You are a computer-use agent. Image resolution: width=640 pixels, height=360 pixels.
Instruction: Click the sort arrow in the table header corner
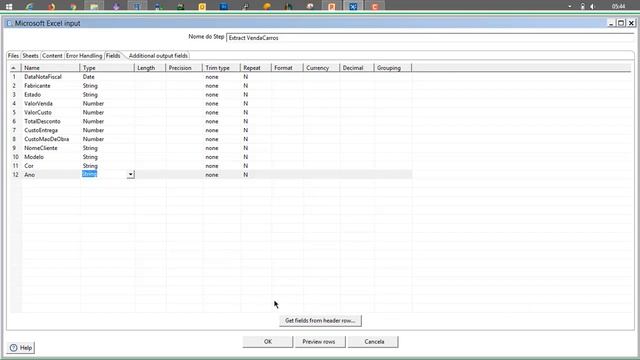(13, 68)
